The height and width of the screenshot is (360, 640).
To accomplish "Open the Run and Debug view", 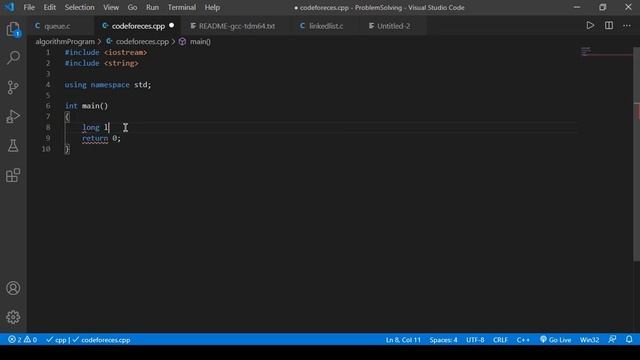I will point(13,117).
